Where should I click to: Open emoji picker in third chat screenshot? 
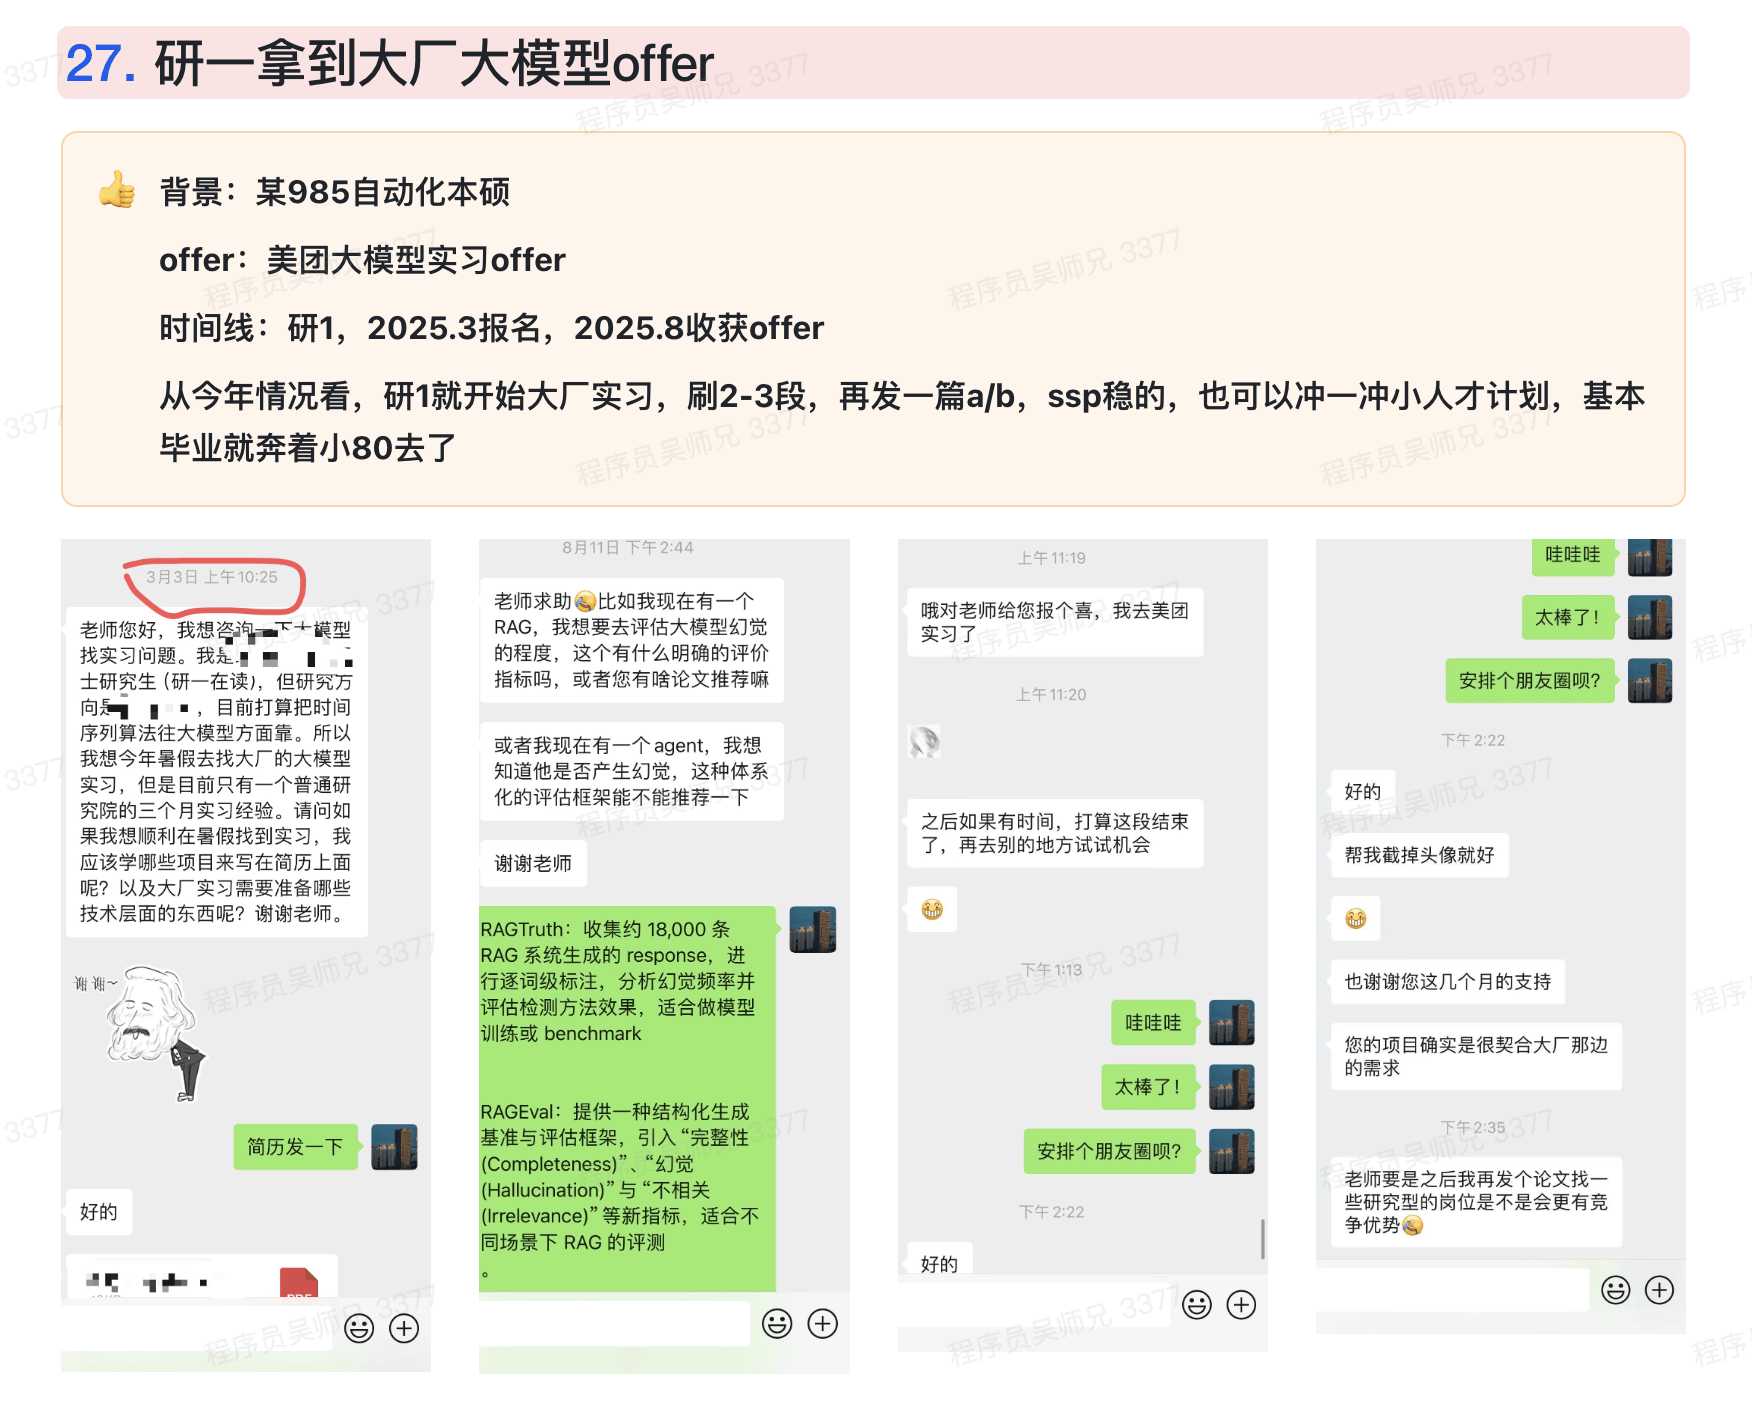[x=1197, y=1304]
